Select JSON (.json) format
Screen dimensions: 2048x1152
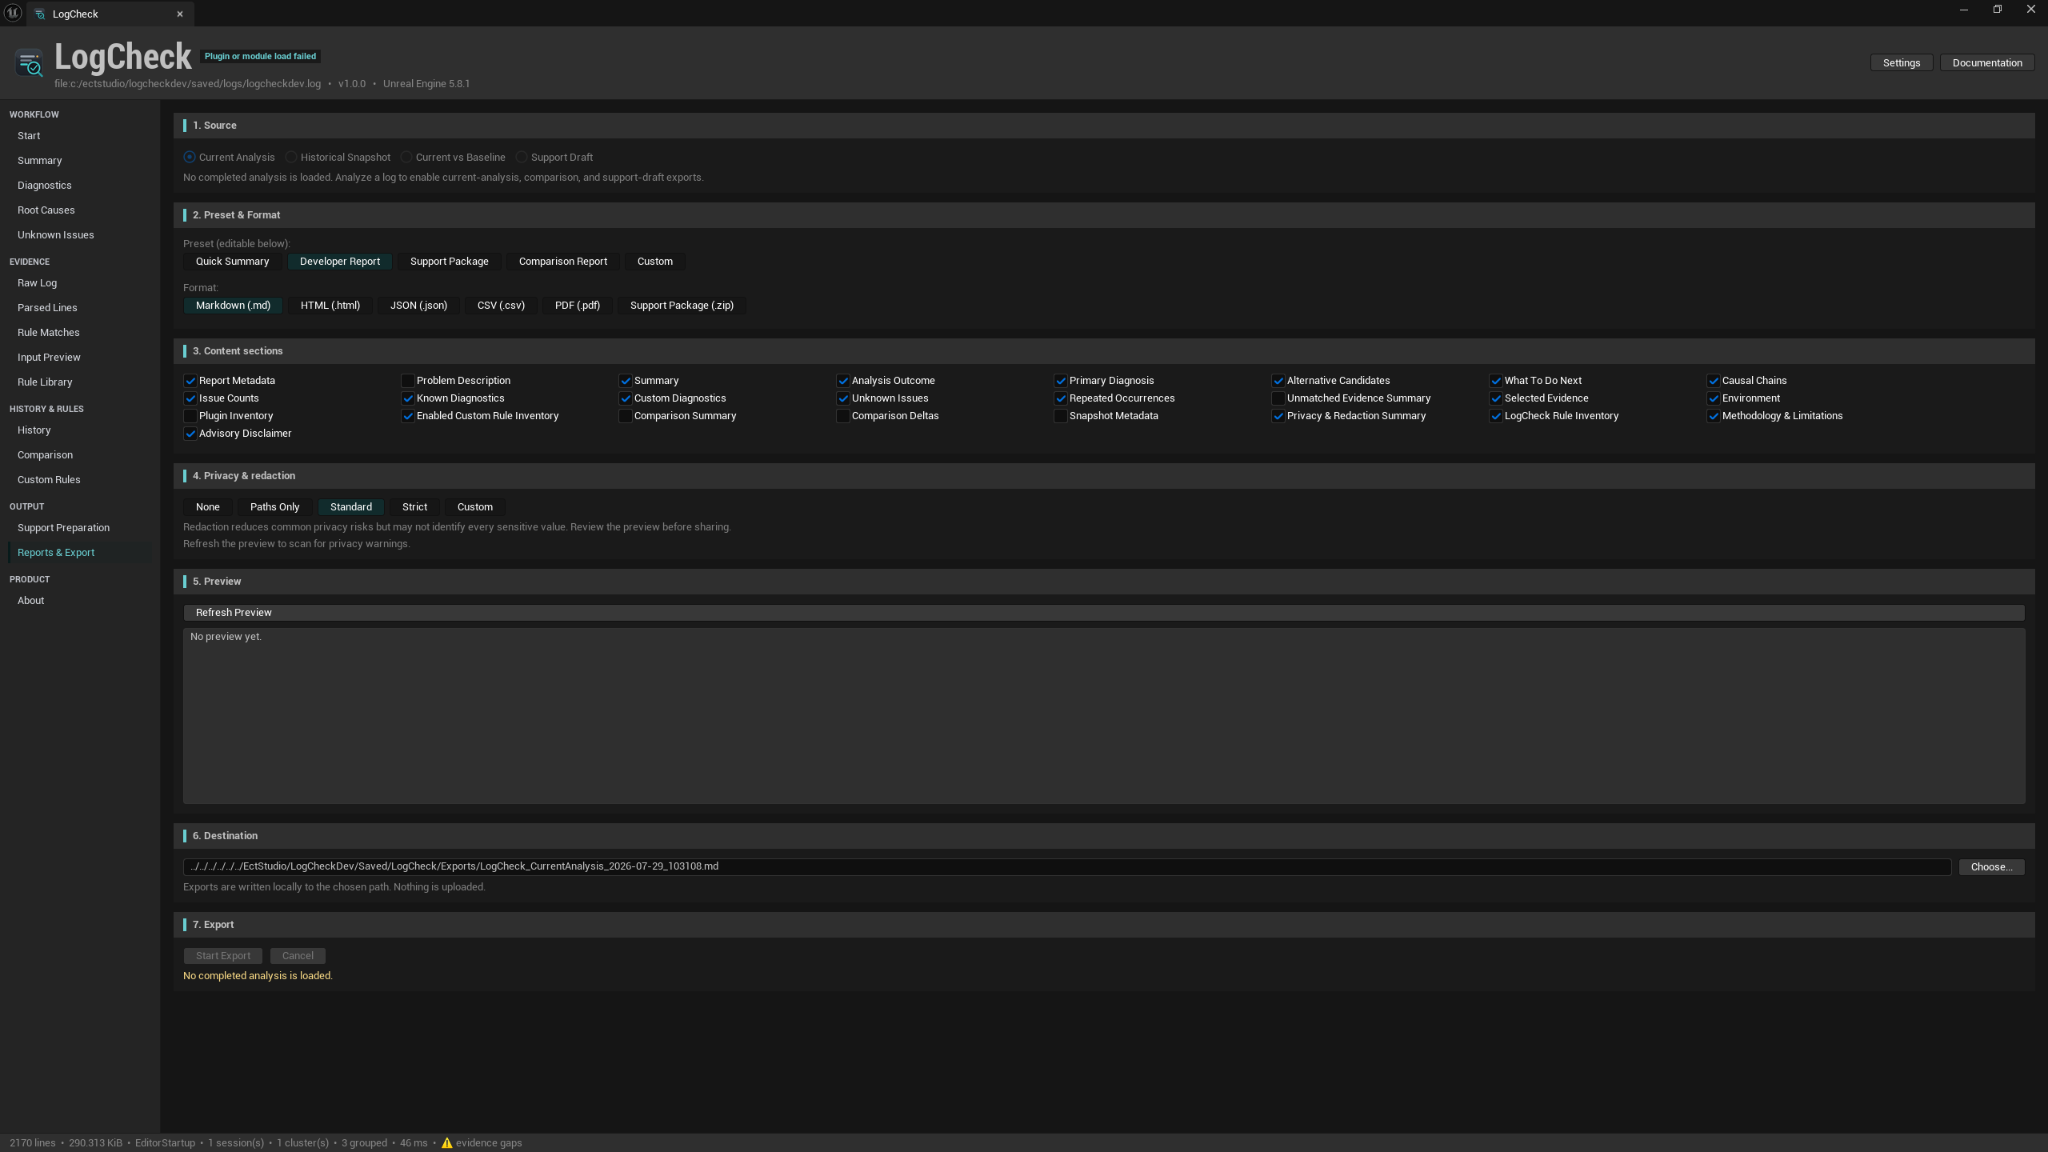418,306
